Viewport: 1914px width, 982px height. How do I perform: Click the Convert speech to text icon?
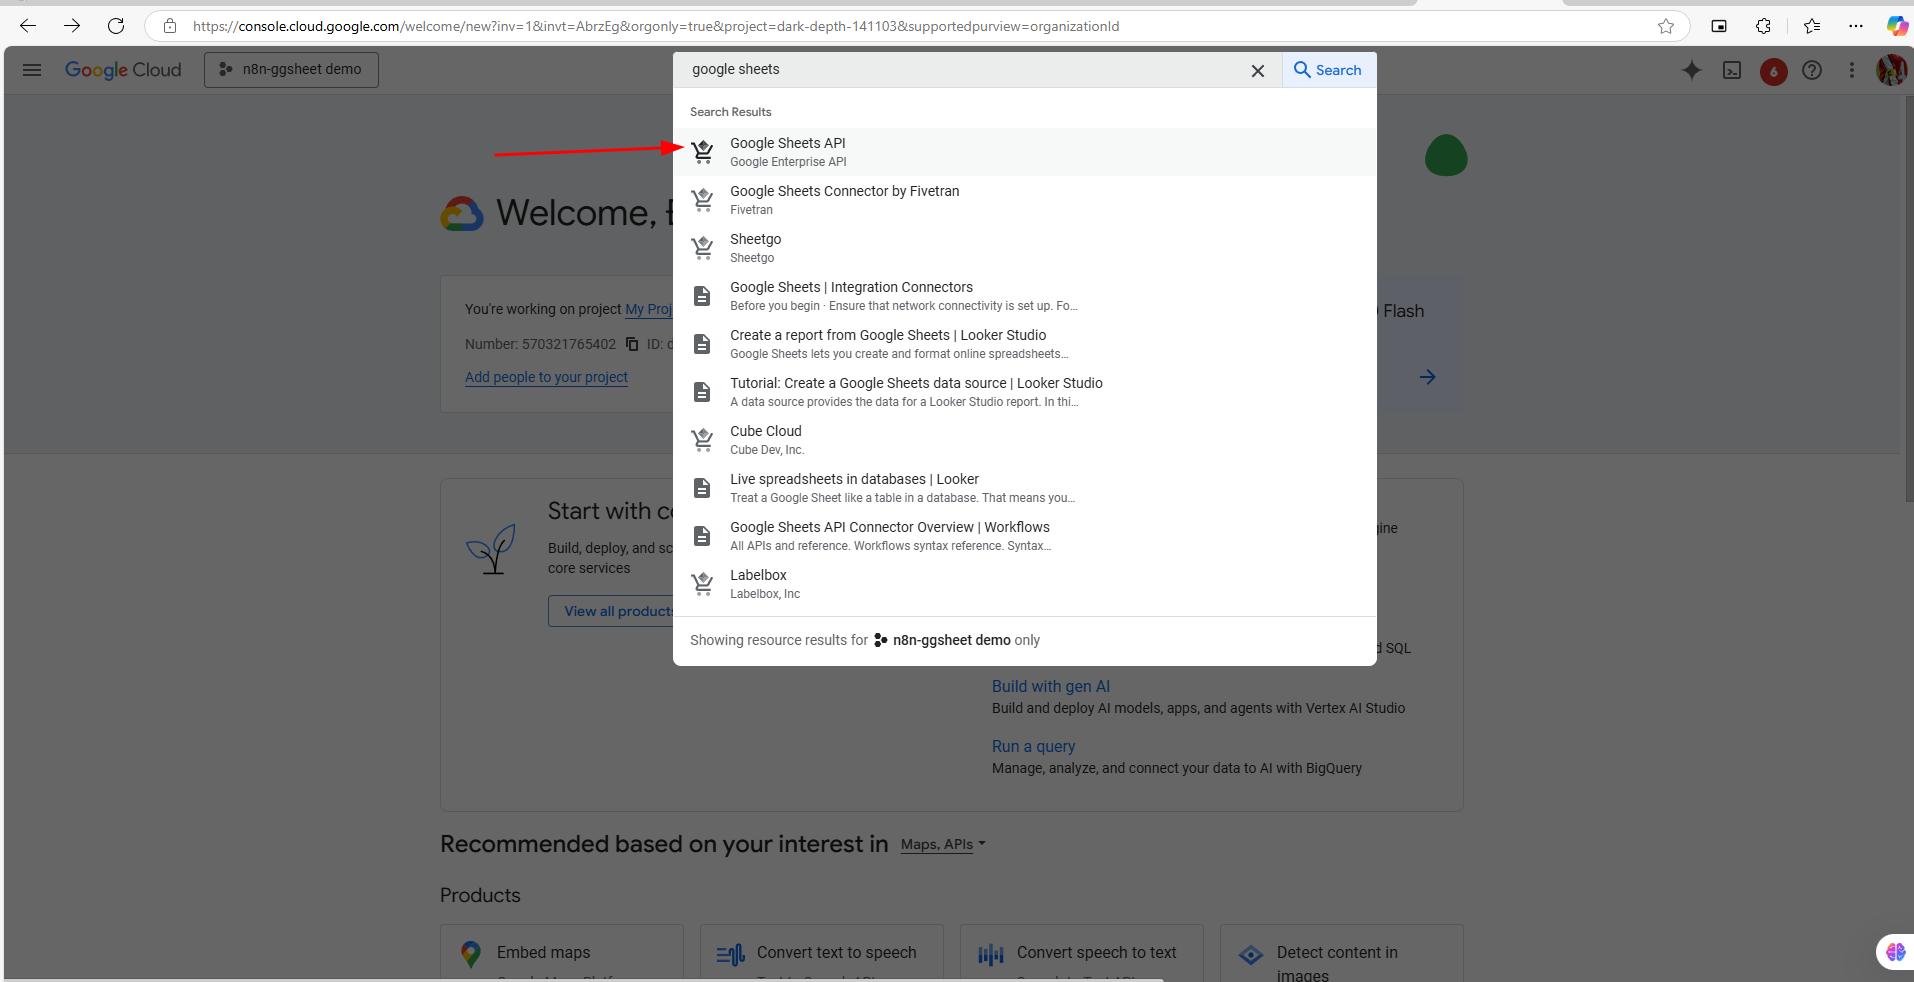[991, 955]
